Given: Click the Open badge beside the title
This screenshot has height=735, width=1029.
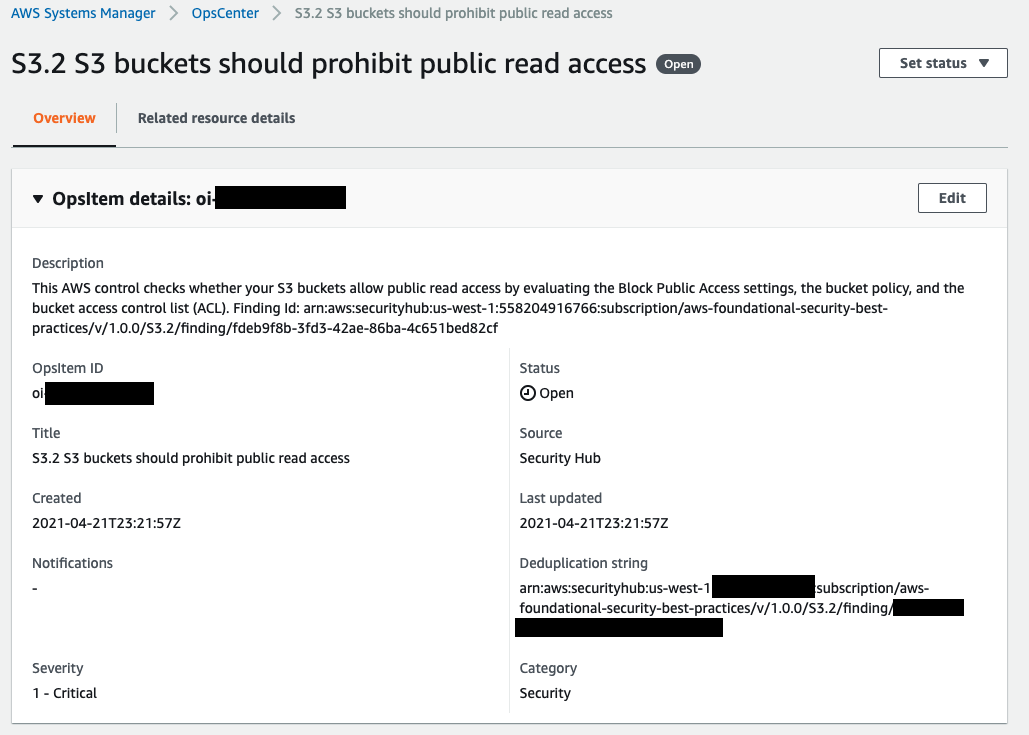Looking at the screenshot, I should (678, 63).
